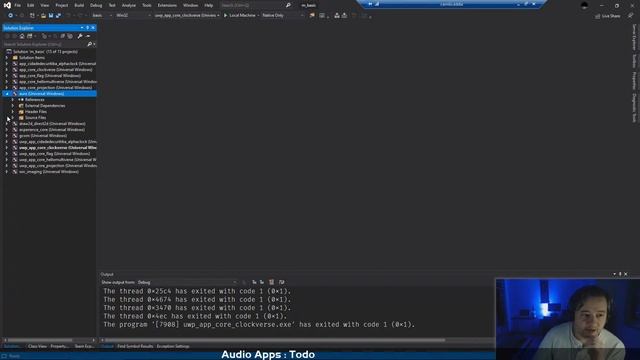Screen dimensions: 640x360
Task: Click the Go to Next Message icon in Output
Action: pyautogui.click(x=262, y=282)
